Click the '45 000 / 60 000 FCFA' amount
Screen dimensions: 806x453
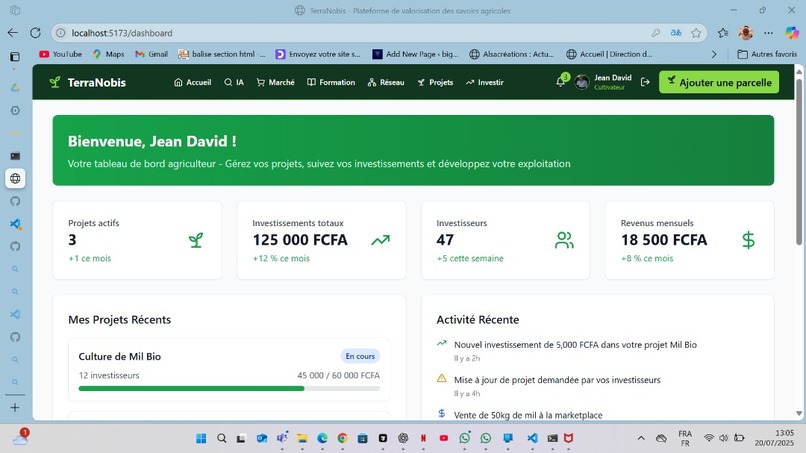338,375
